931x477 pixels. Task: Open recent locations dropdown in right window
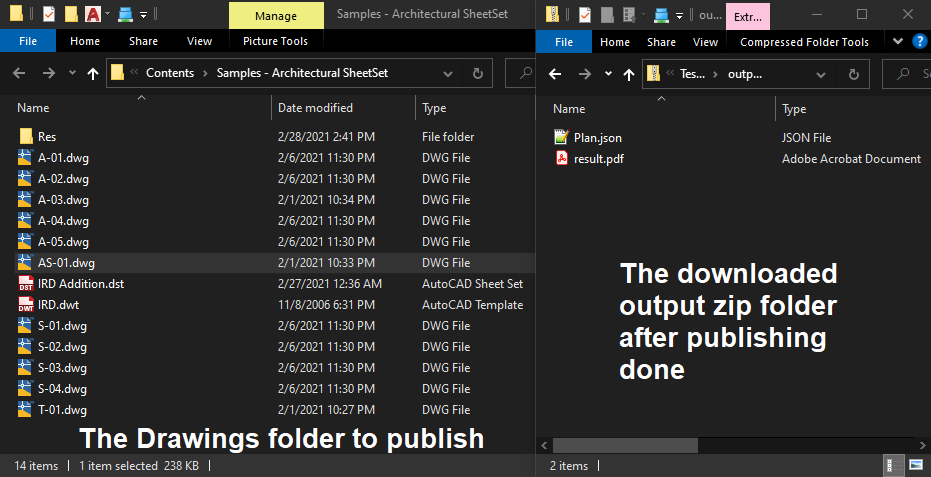point(609,74)
